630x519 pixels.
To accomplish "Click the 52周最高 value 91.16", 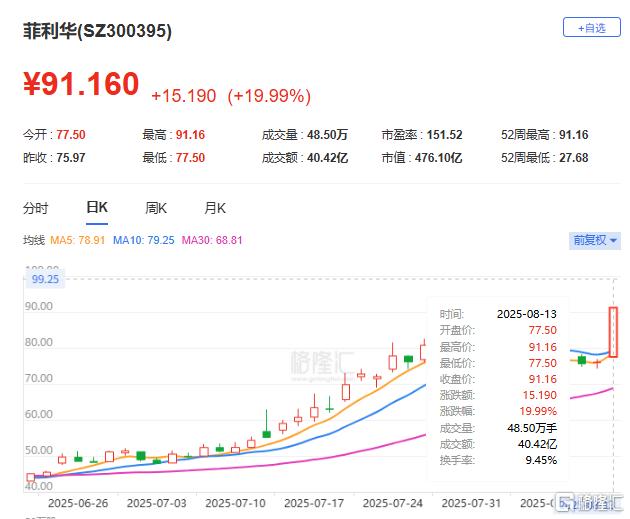I will click(x=573, y=135).
